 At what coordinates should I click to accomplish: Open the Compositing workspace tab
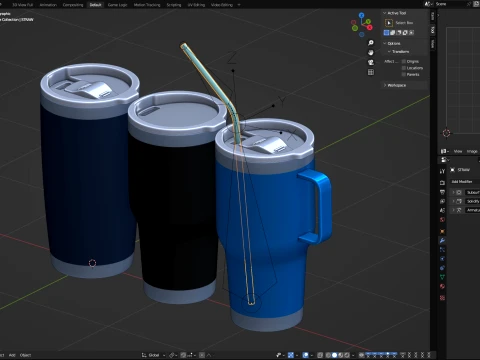tap(73, 5)
